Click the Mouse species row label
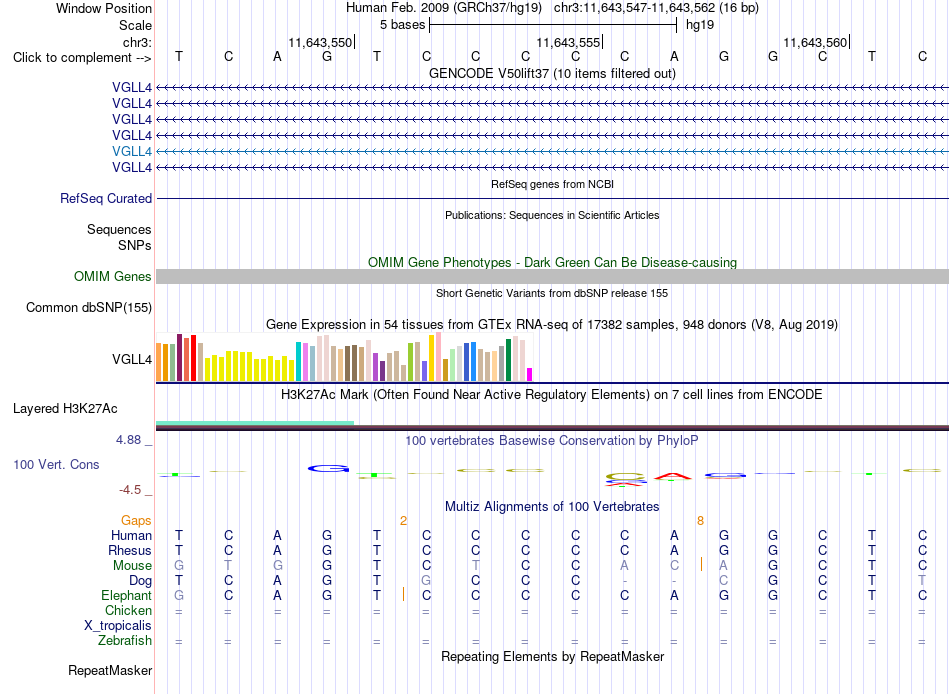Viewport: 950px width, 694px height. [x=132, y=566]
